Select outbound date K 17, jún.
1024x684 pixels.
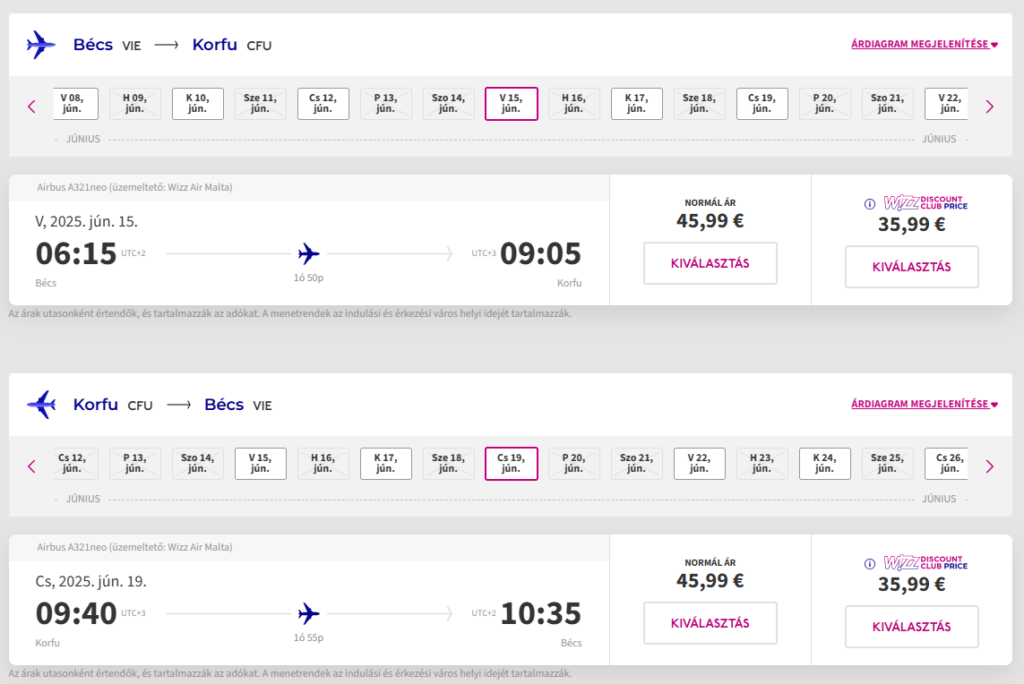coord(637,103)
